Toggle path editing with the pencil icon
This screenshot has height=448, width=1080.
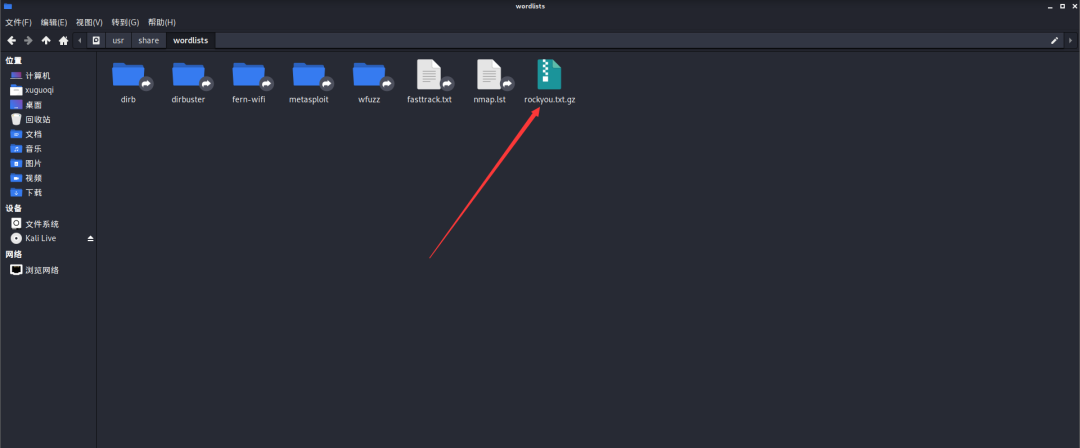tap(1054, 41)
